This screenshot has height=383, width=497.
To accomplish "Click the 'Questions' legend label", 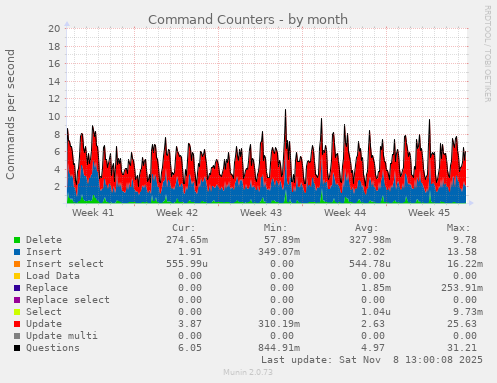I will [53, 348].
